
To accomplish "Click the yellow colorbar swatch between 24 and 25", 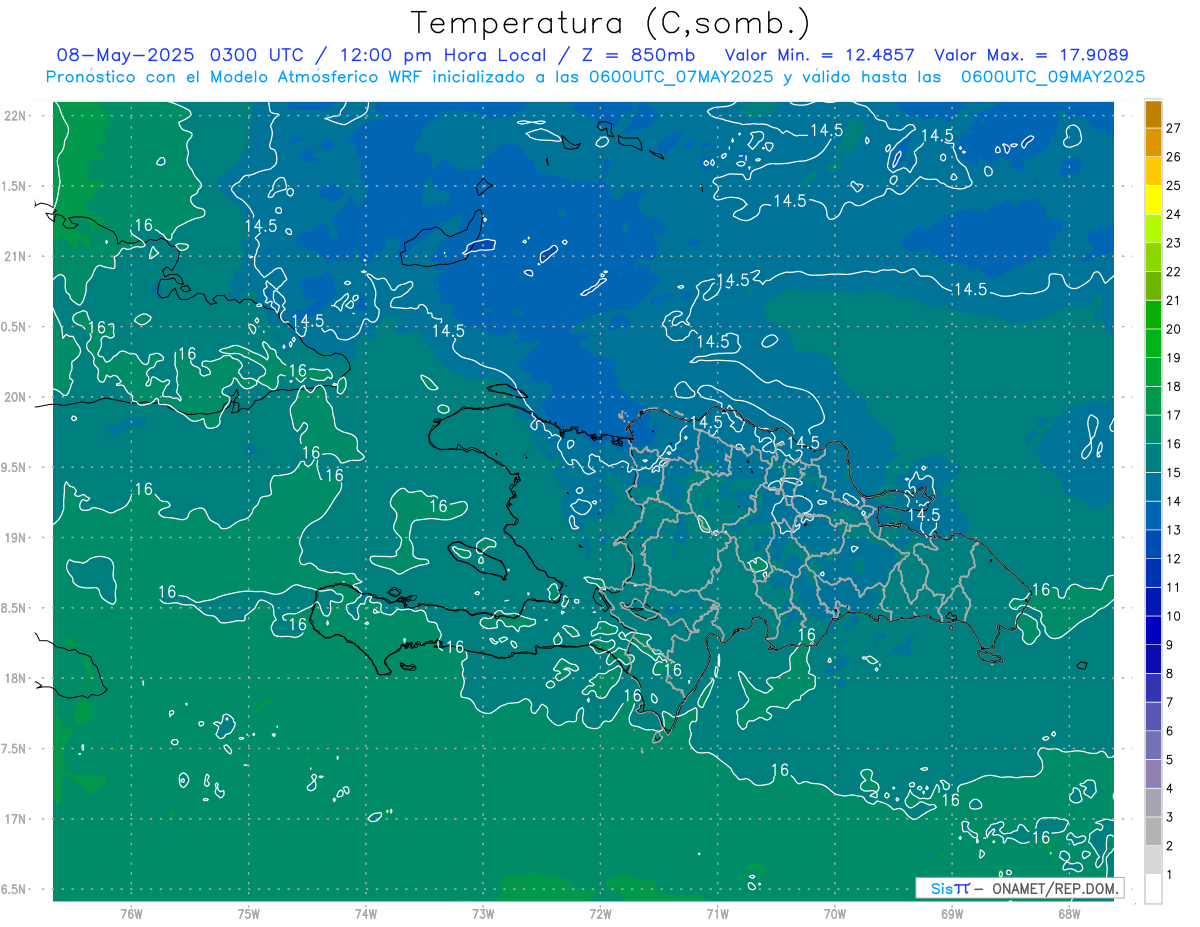I will [1153, 200].
